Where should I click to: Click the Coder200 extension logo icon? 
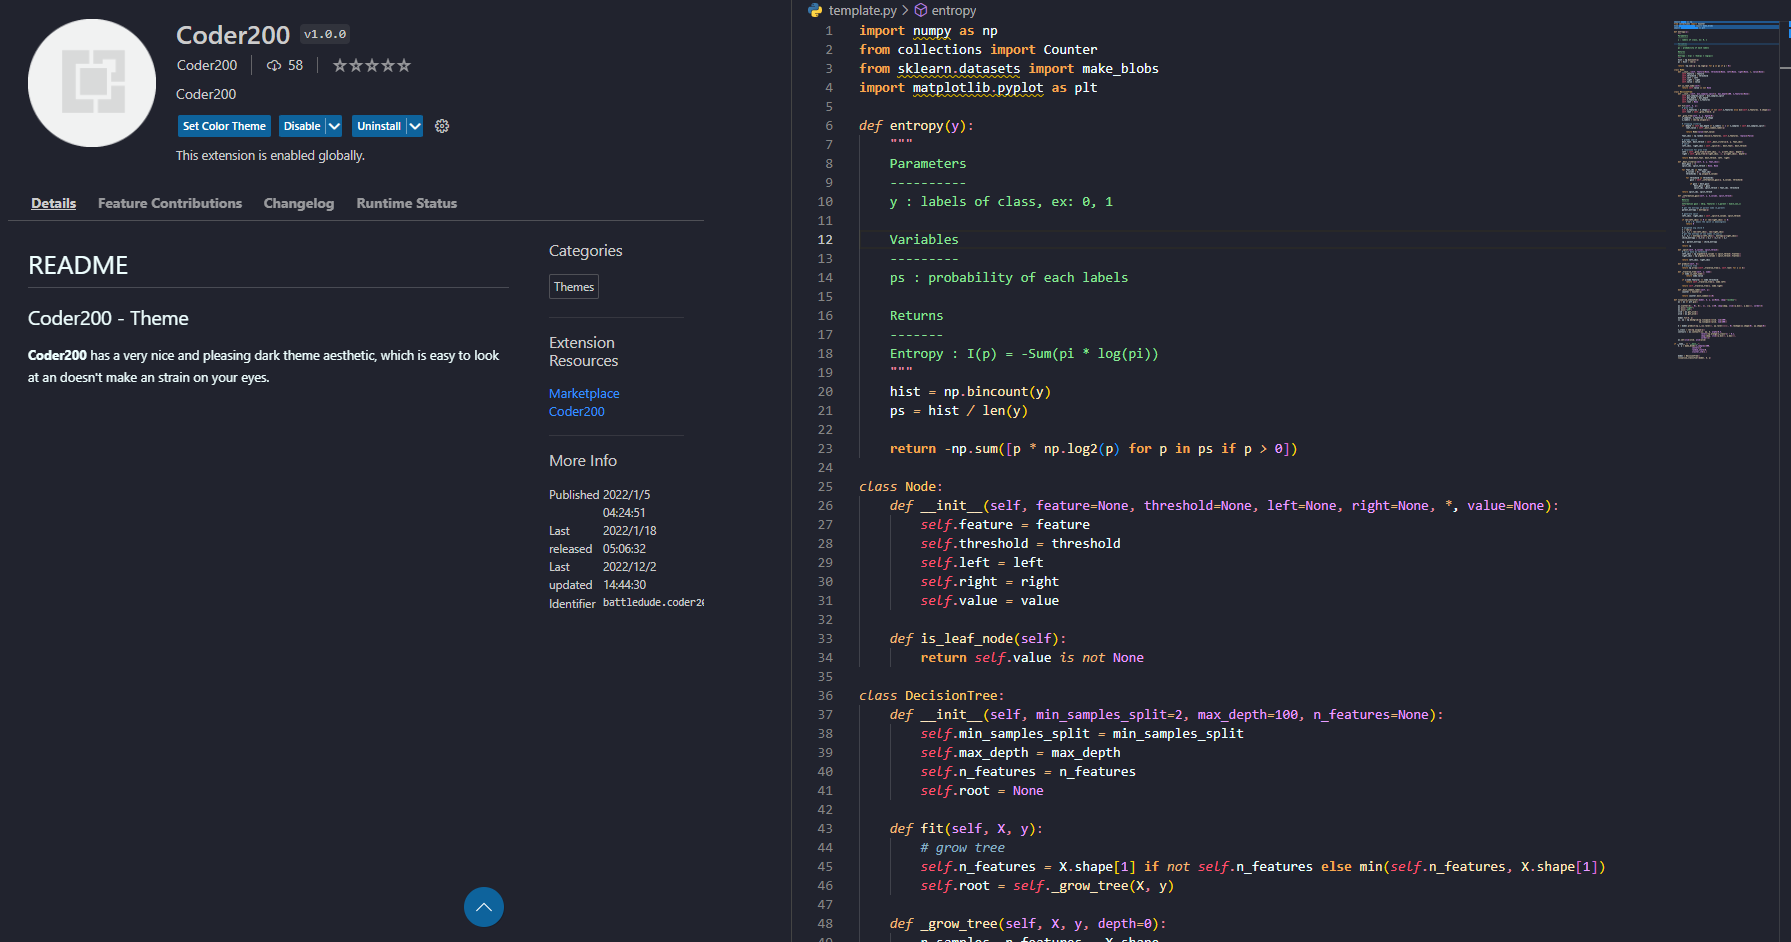[92, 83]
